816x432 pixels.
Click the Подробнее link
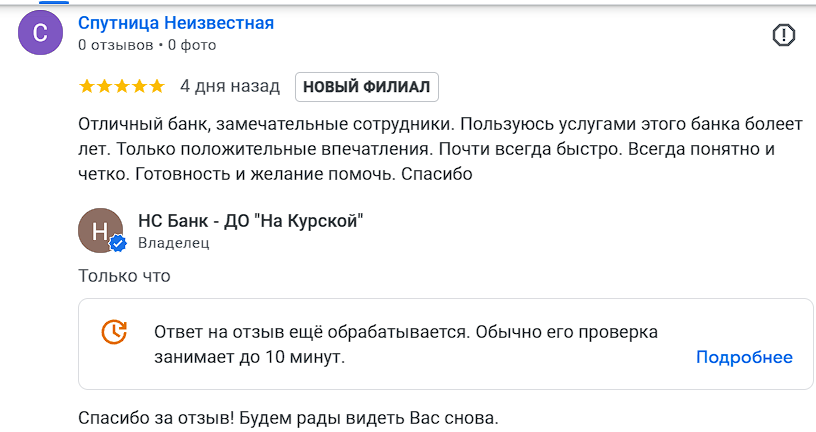tap(744, 357)
